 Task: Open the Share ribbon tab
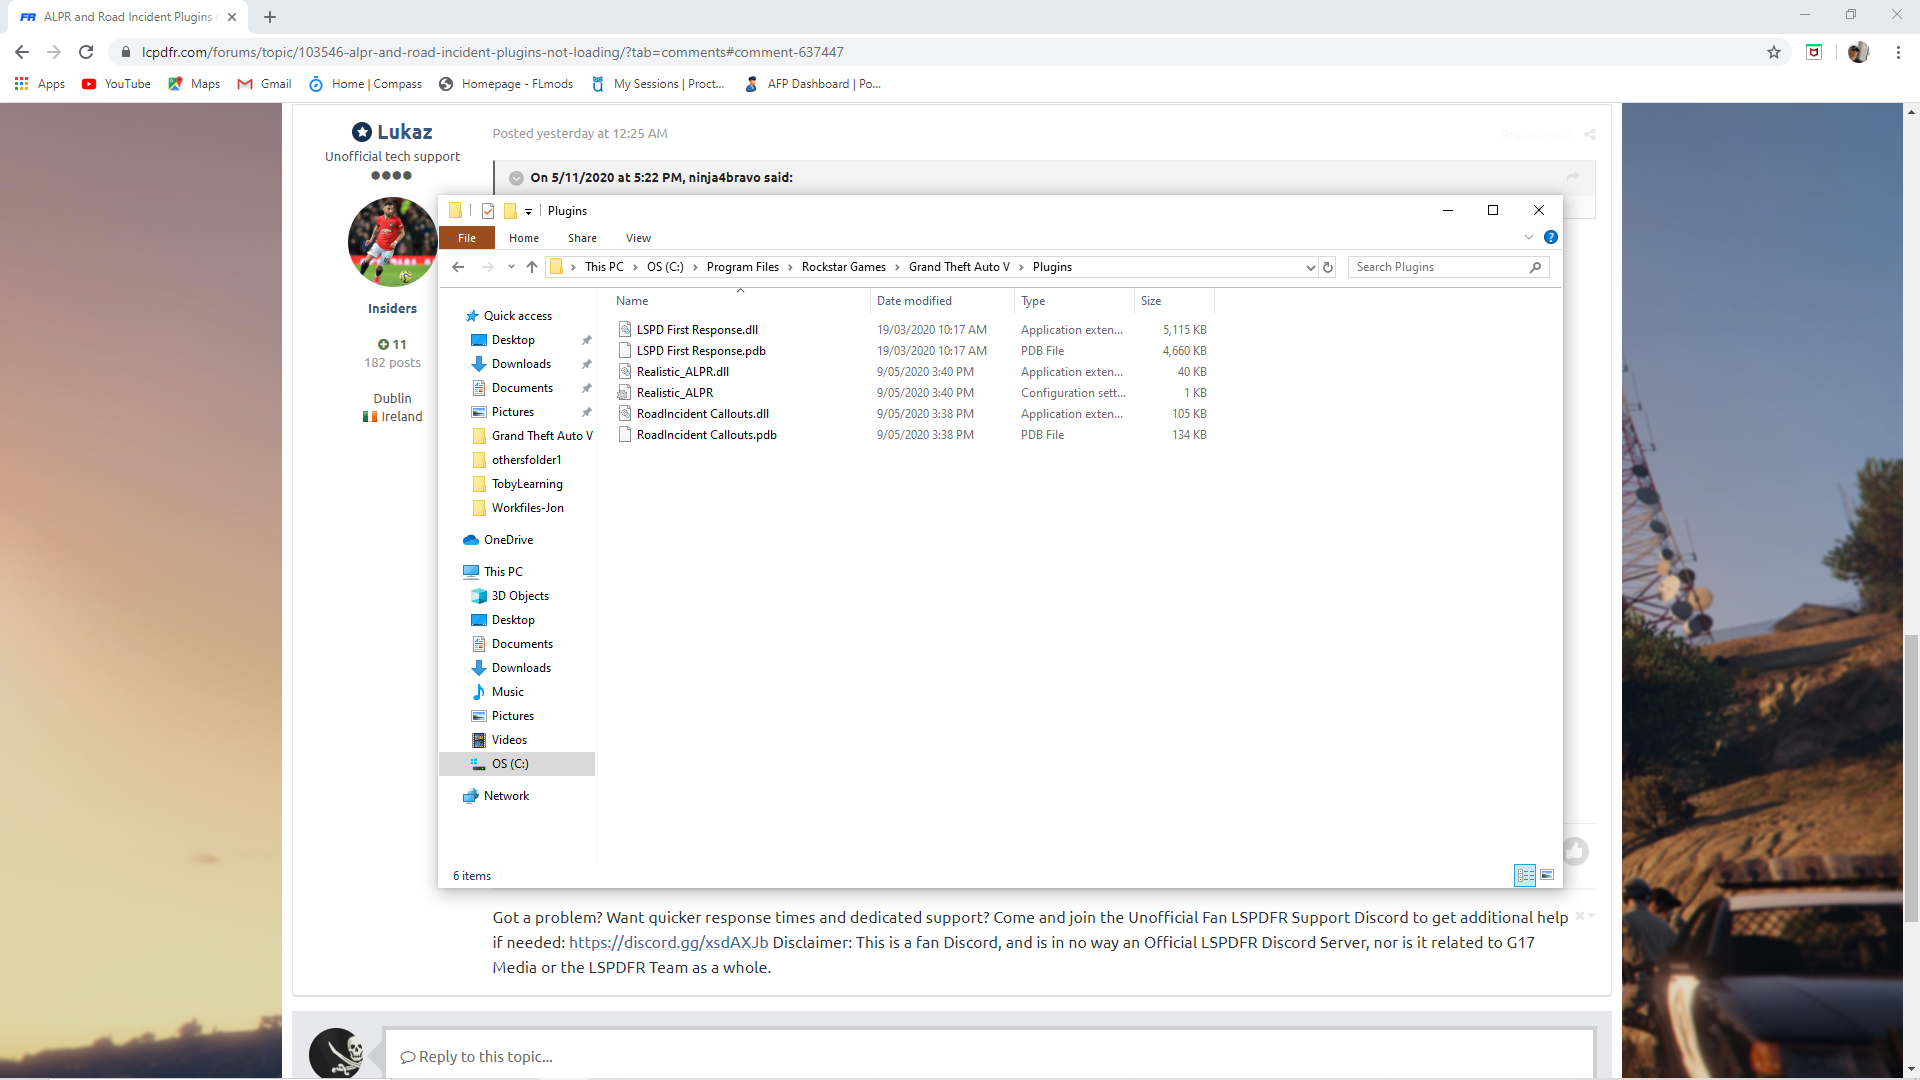point(582,238)
